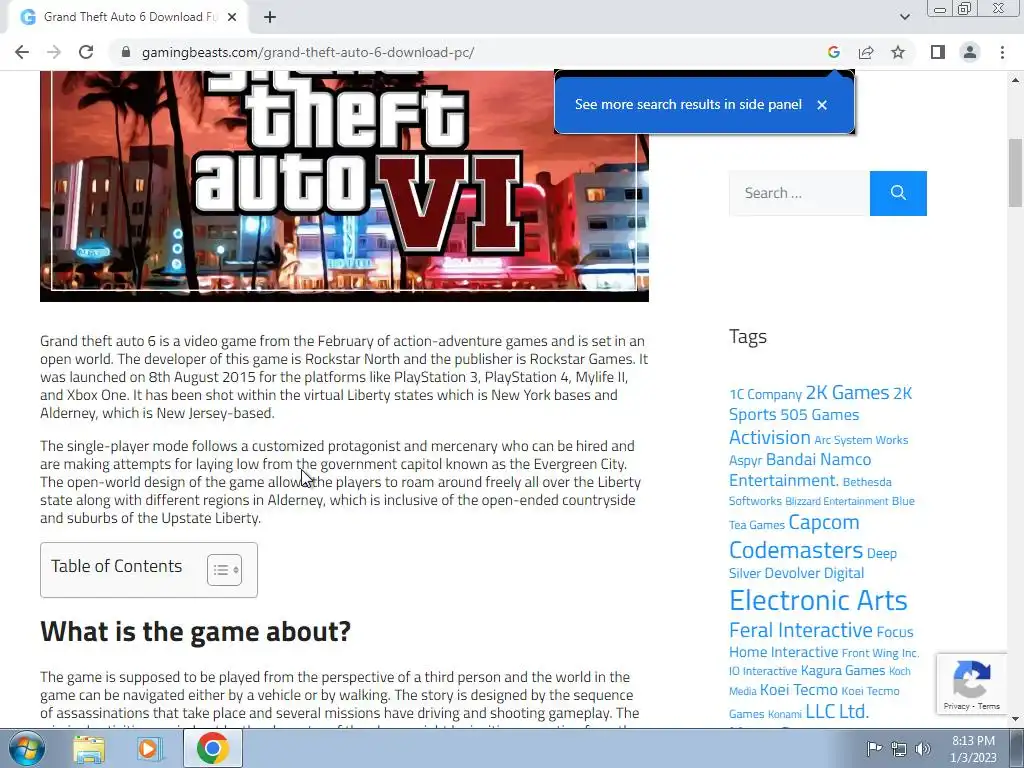
Task: Open the Devolver Digital tag
Action: [x=814, y=573]
